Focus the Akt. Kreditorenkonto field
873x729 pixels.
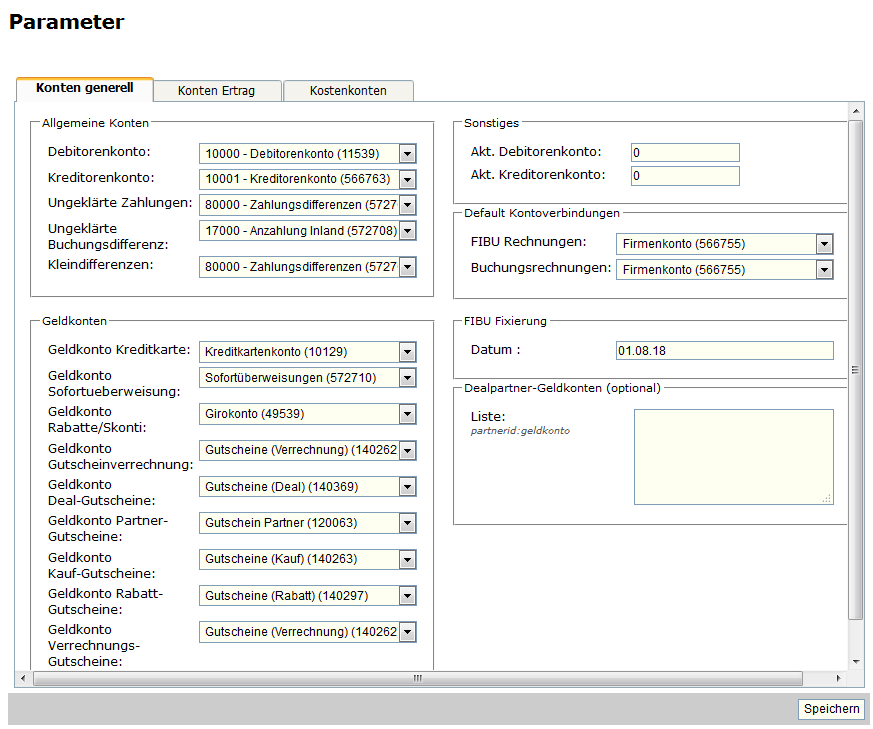coord(685,176)
